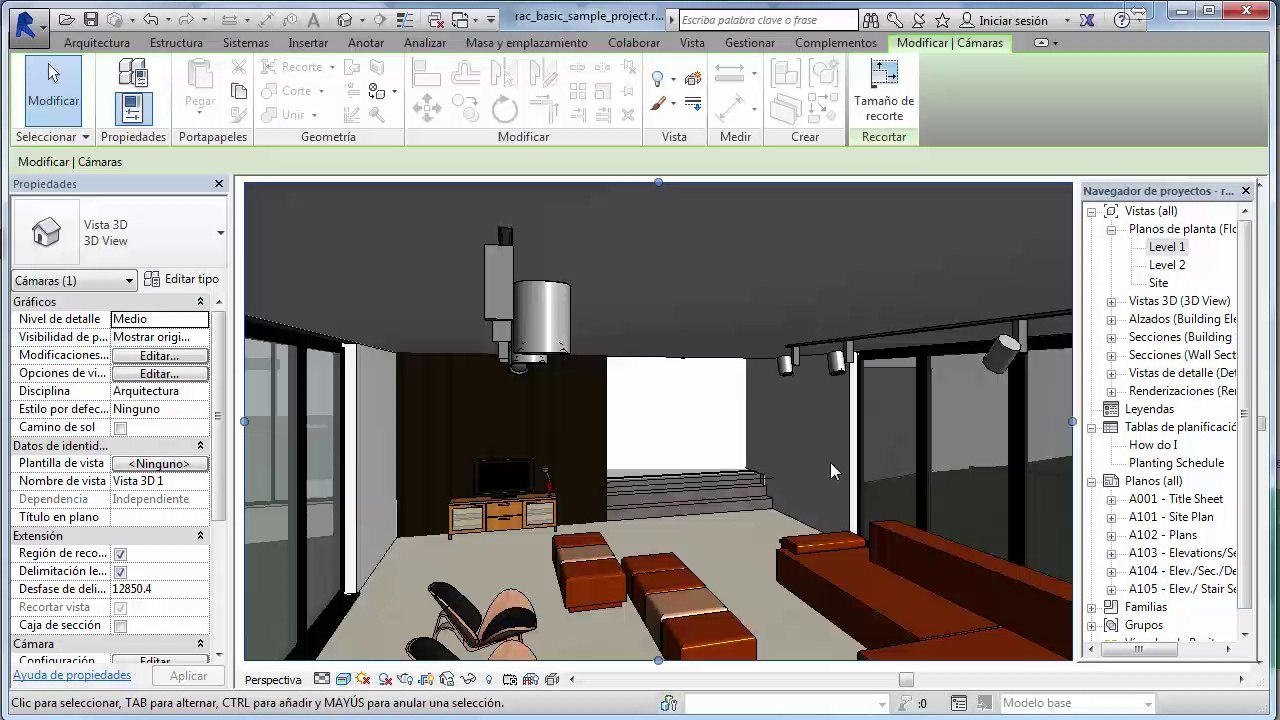
Task: Expand Vistas 3D (3D View) tree node
Action: pyautogui.click(x=1111, y=301)
